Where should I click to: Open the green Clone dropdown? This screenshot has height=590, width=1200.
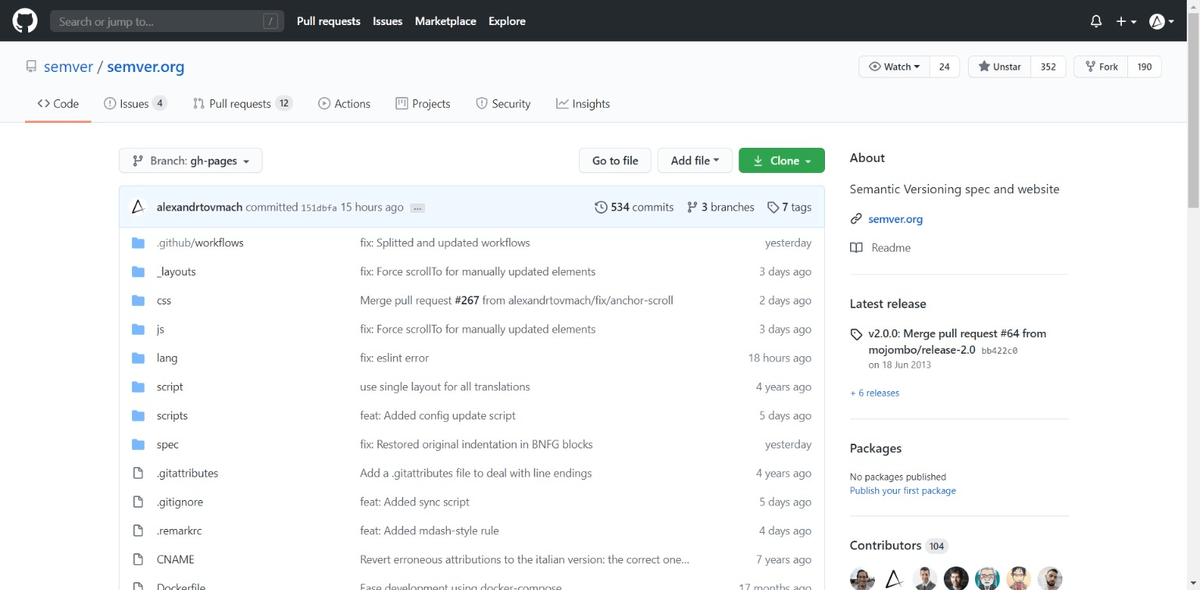(x=782, y=160)
